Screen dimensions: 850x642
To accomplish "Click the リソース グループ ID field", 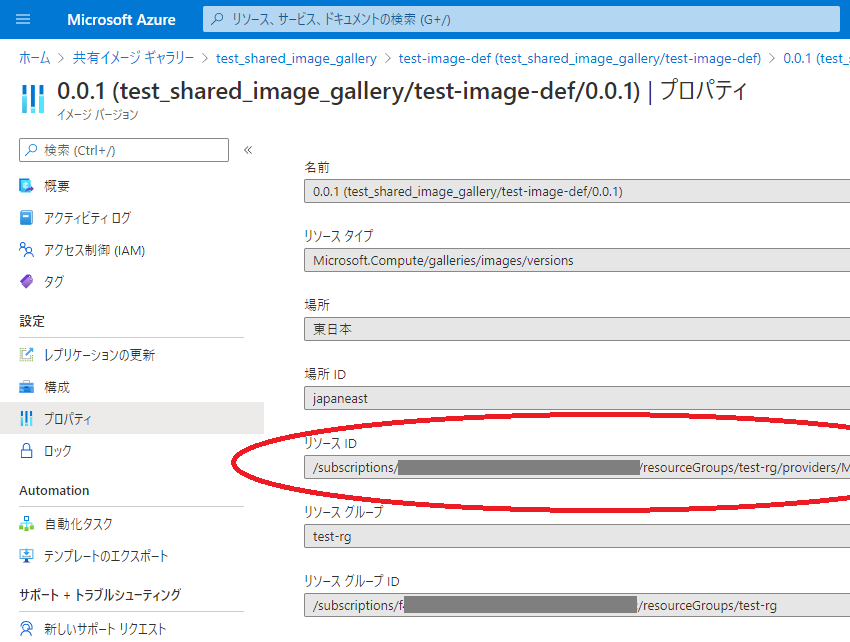I will pos(577,605).
